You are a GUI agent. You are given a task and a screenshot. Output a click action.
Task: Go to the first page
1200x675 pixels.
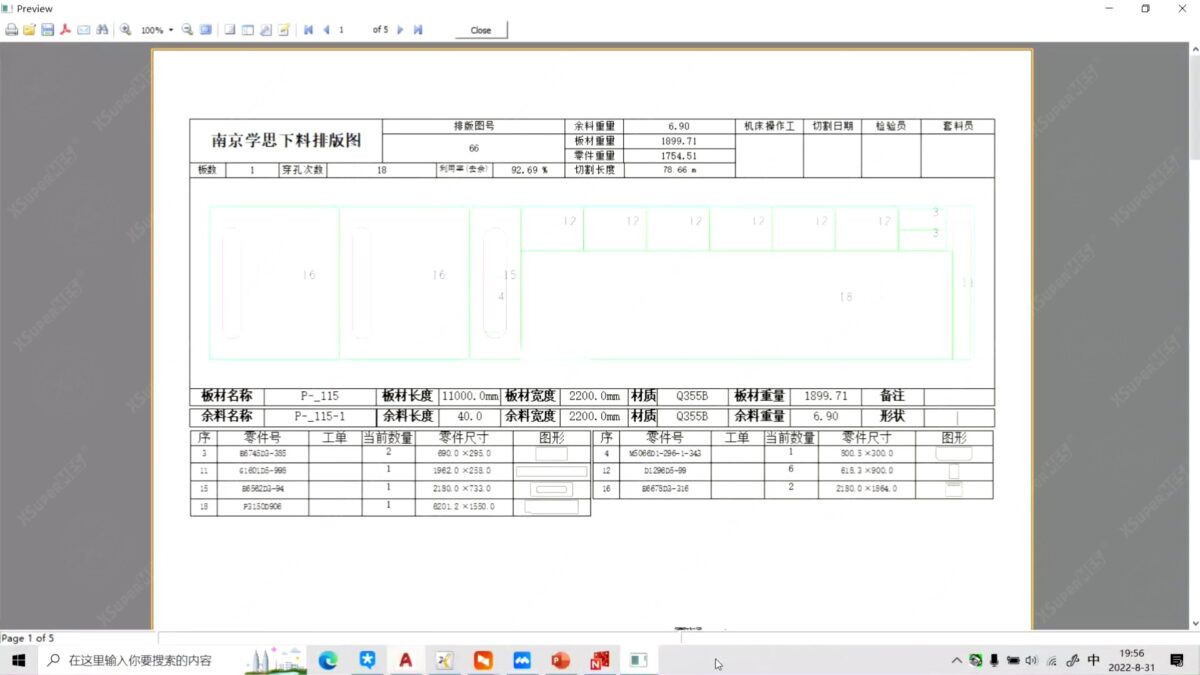308,30
